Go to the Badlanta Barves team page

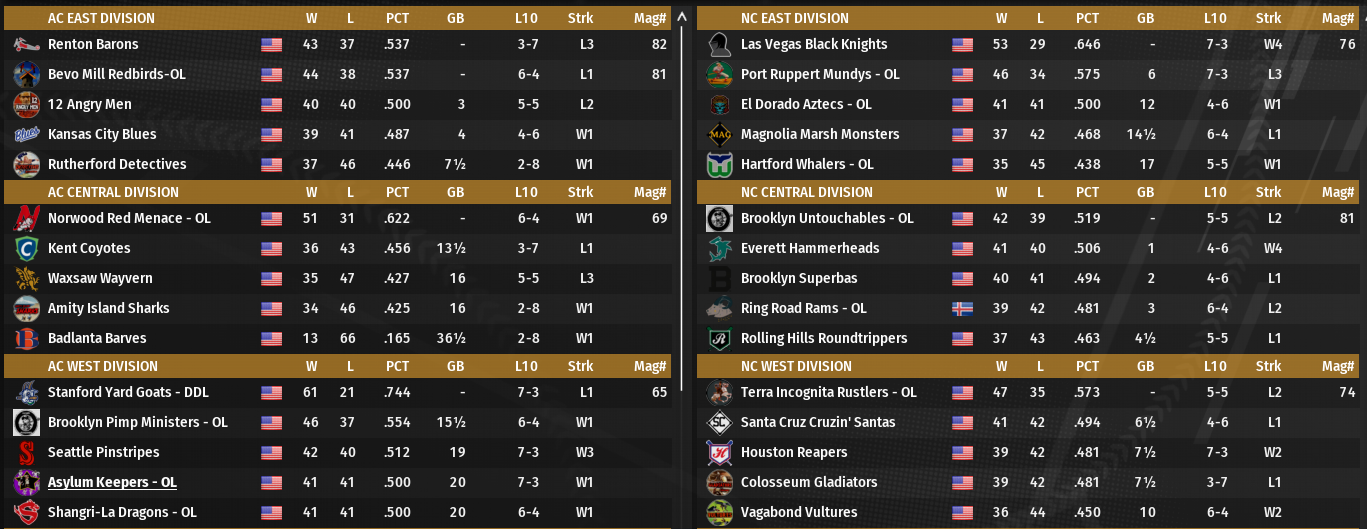97,338
